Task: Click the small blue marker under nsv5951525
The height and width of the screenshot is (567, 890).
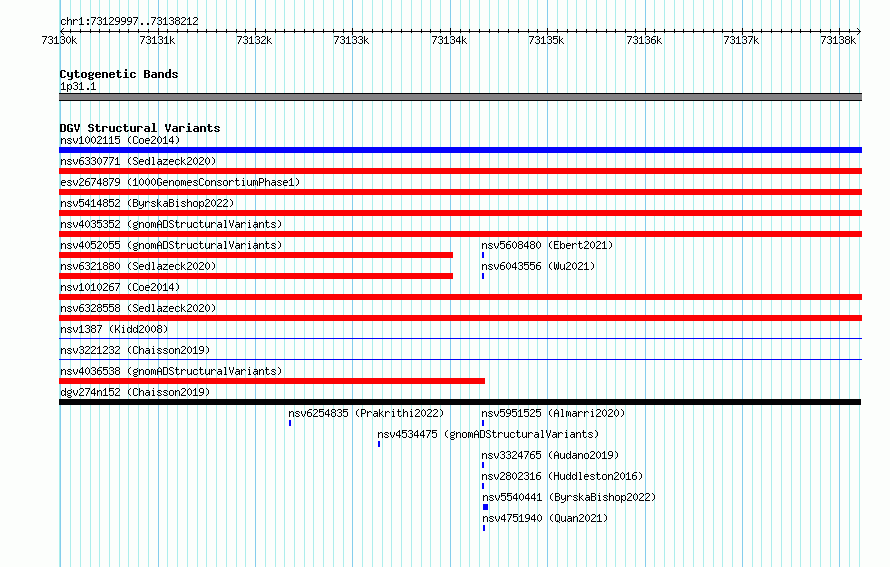Action: (x=483, y=423)
